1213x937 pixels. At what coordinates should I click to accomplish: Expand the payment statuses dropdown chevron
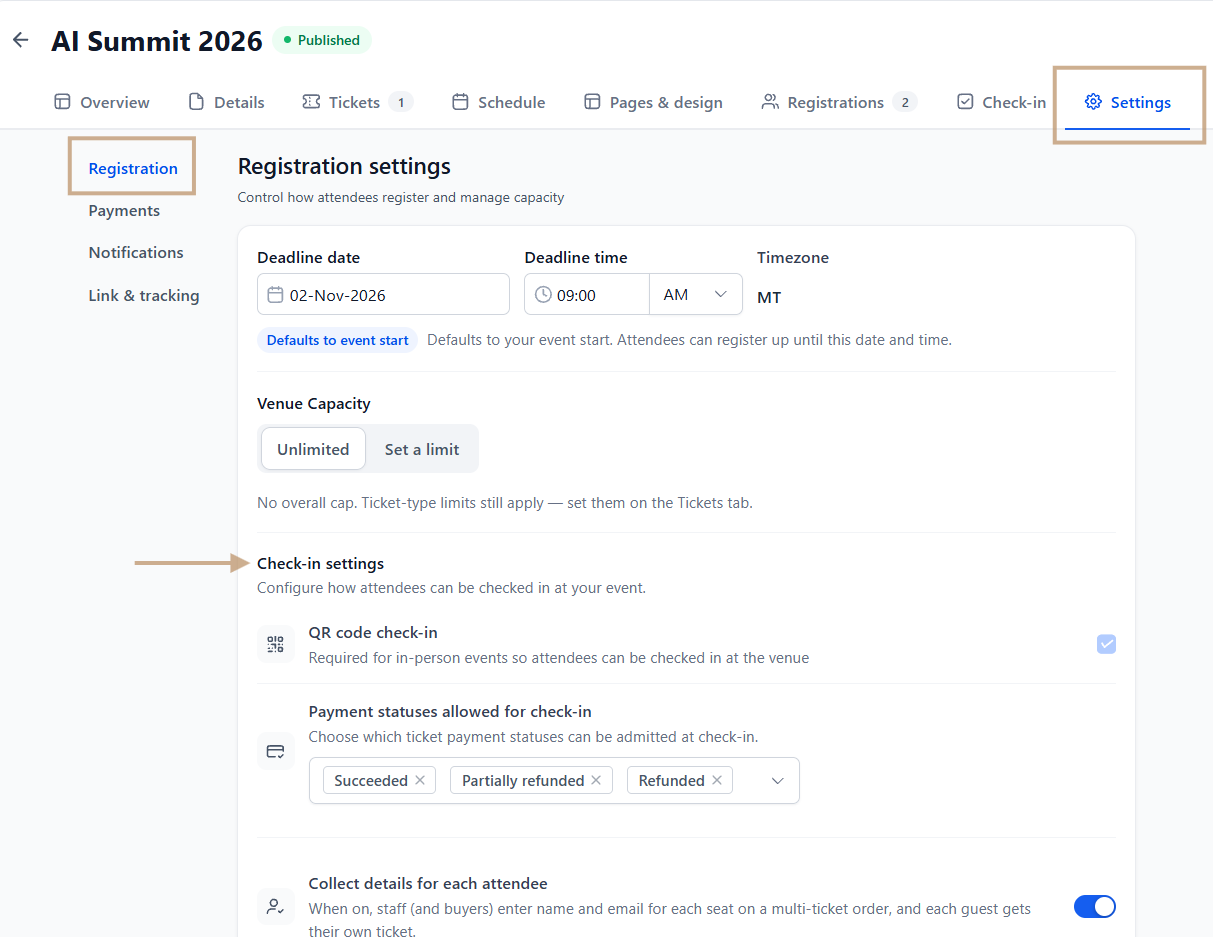pos(777,781)
